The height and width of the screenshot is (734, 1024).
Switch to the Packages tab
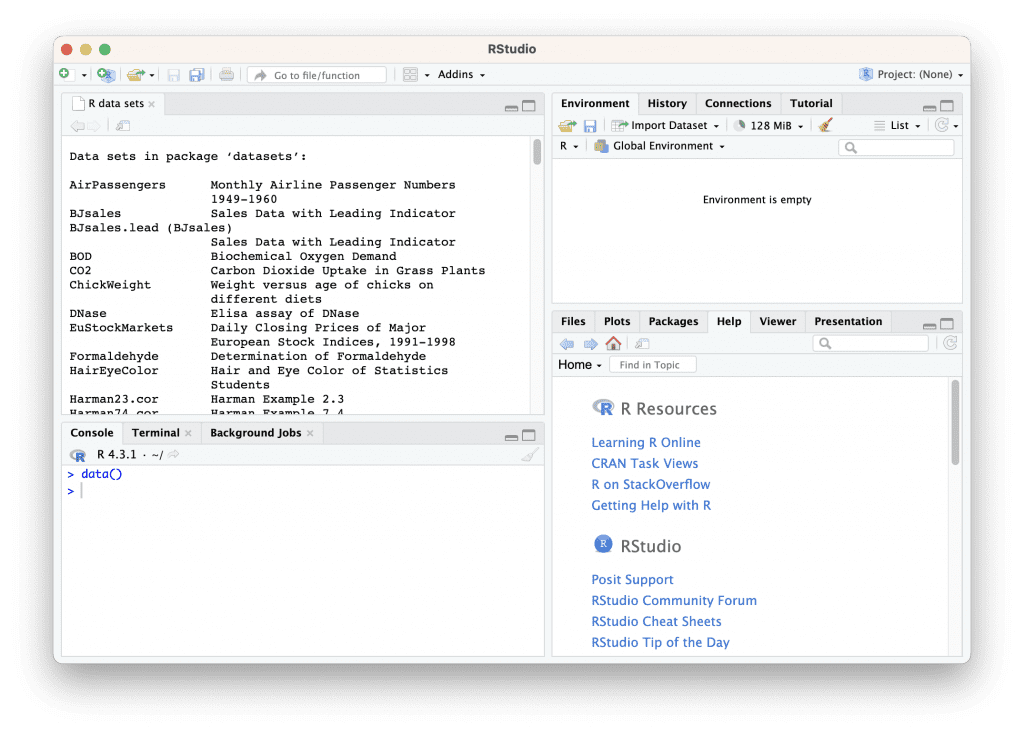(x=673, y=321)
